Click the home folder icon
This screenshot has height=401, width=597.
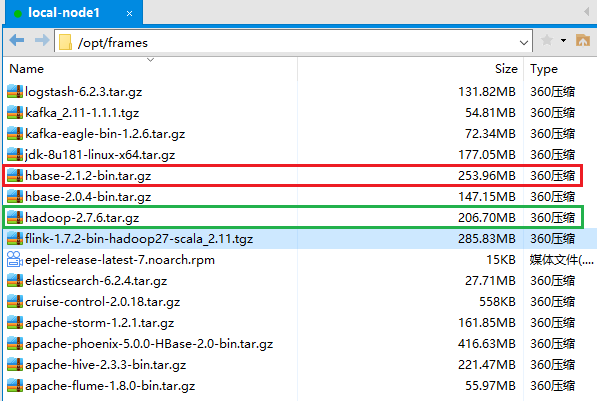583,40
